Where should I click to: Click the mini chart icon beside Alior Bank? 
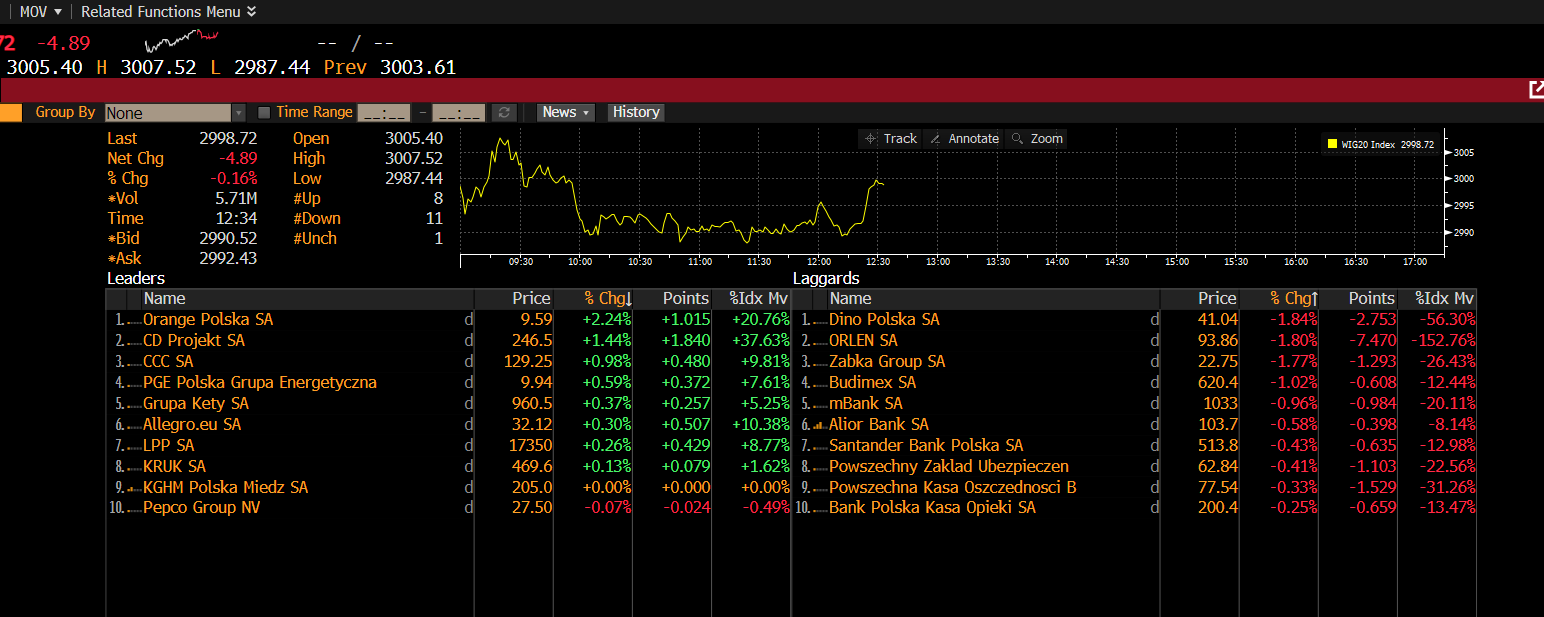pyautogui.click(x=818, y=425)
